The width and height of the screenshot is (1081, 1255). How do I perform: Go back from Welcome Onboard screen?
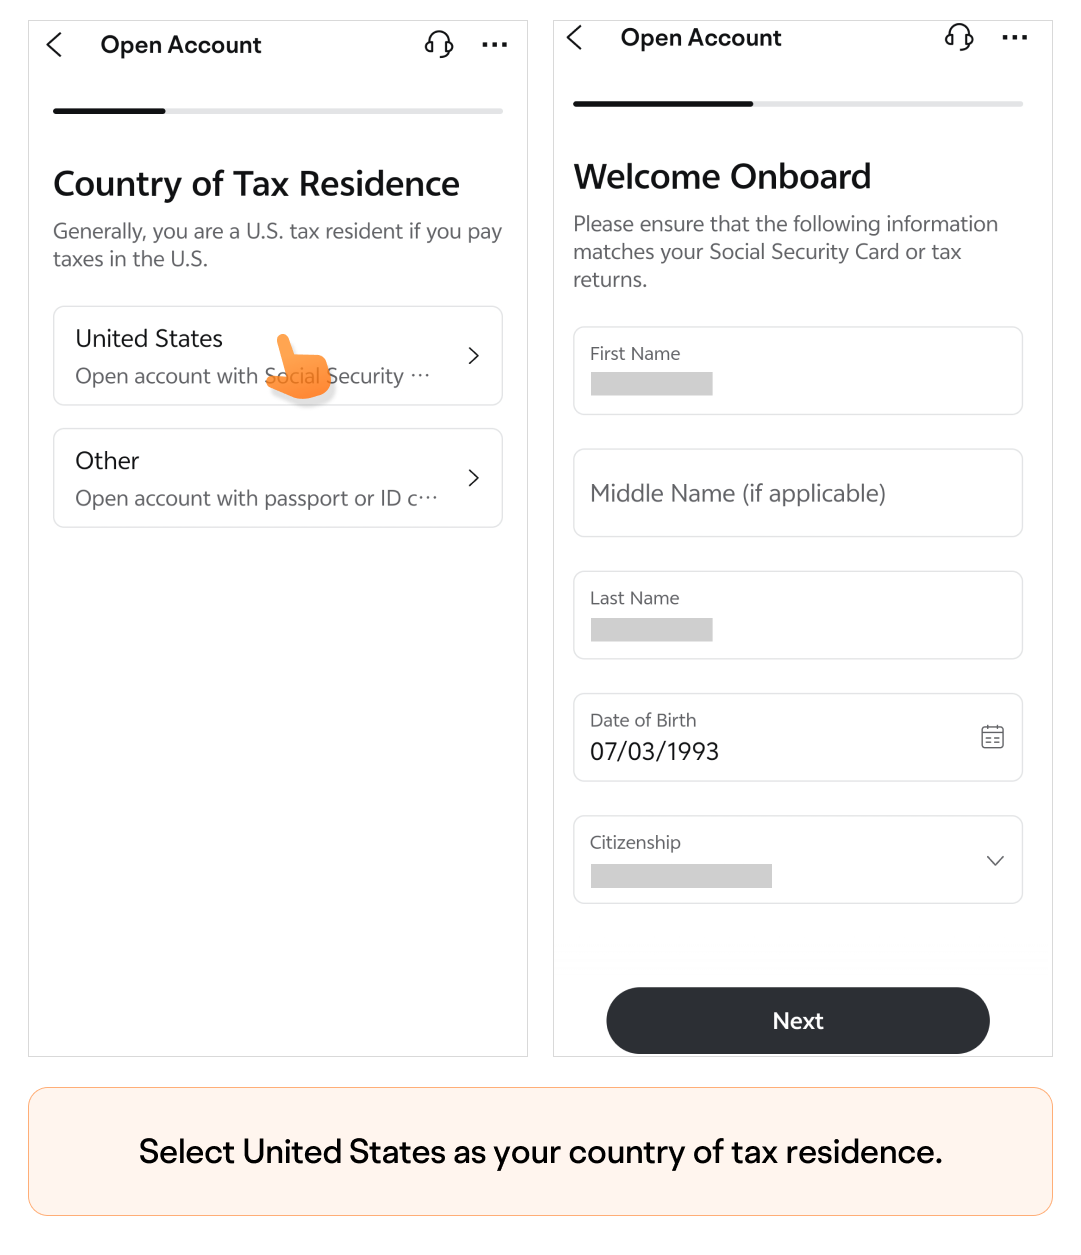click(575, 38)
